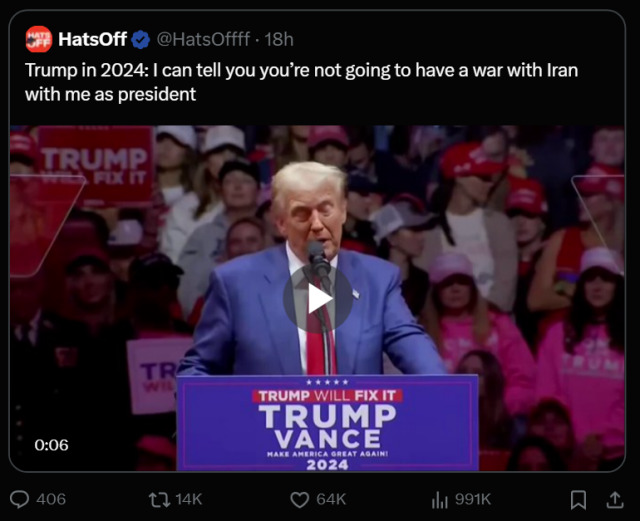Bookmark the post with bookmark icon

(578, 499)
